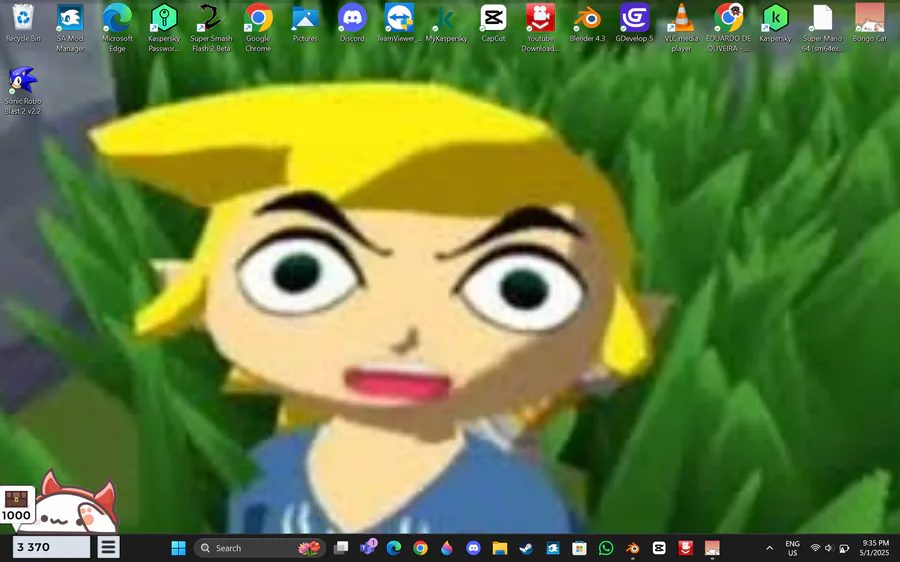
Task: Select the Blender 4.3 desktop icon
Action: [x=587, y=23]
